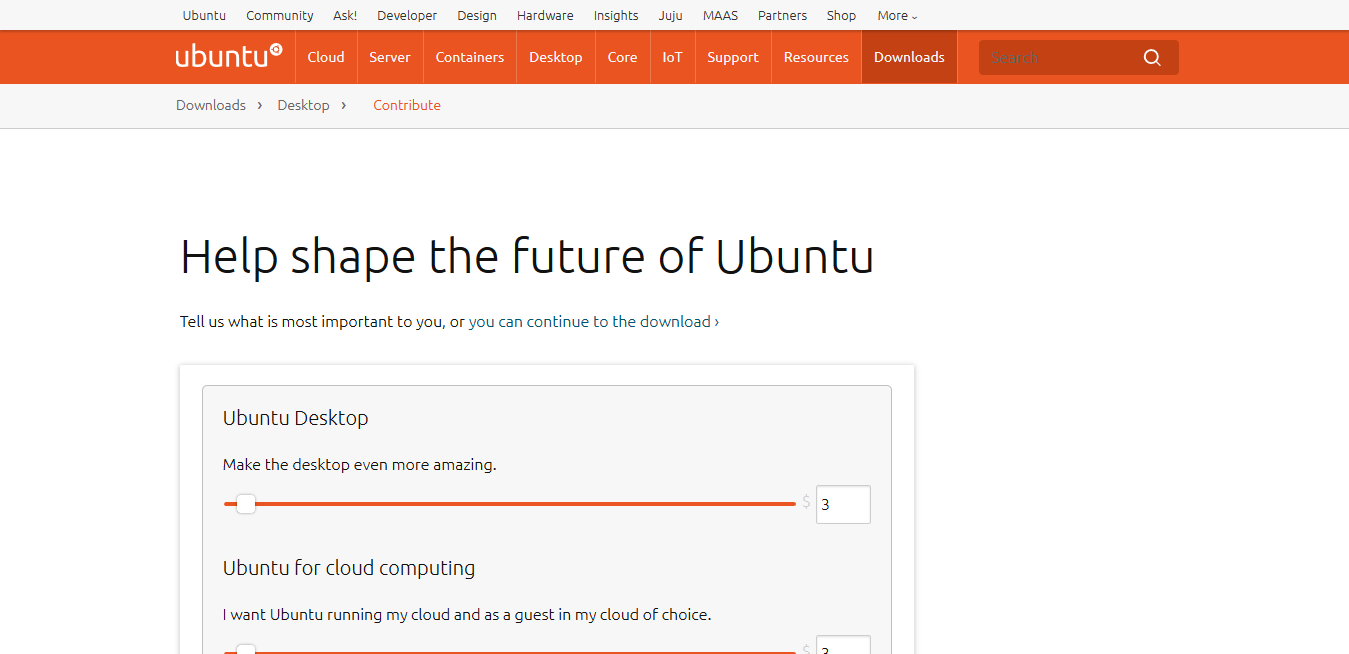1349x654 pixels.
Task: Open the Ubuntu link in top bar
Action: click(x=204, y=15)
